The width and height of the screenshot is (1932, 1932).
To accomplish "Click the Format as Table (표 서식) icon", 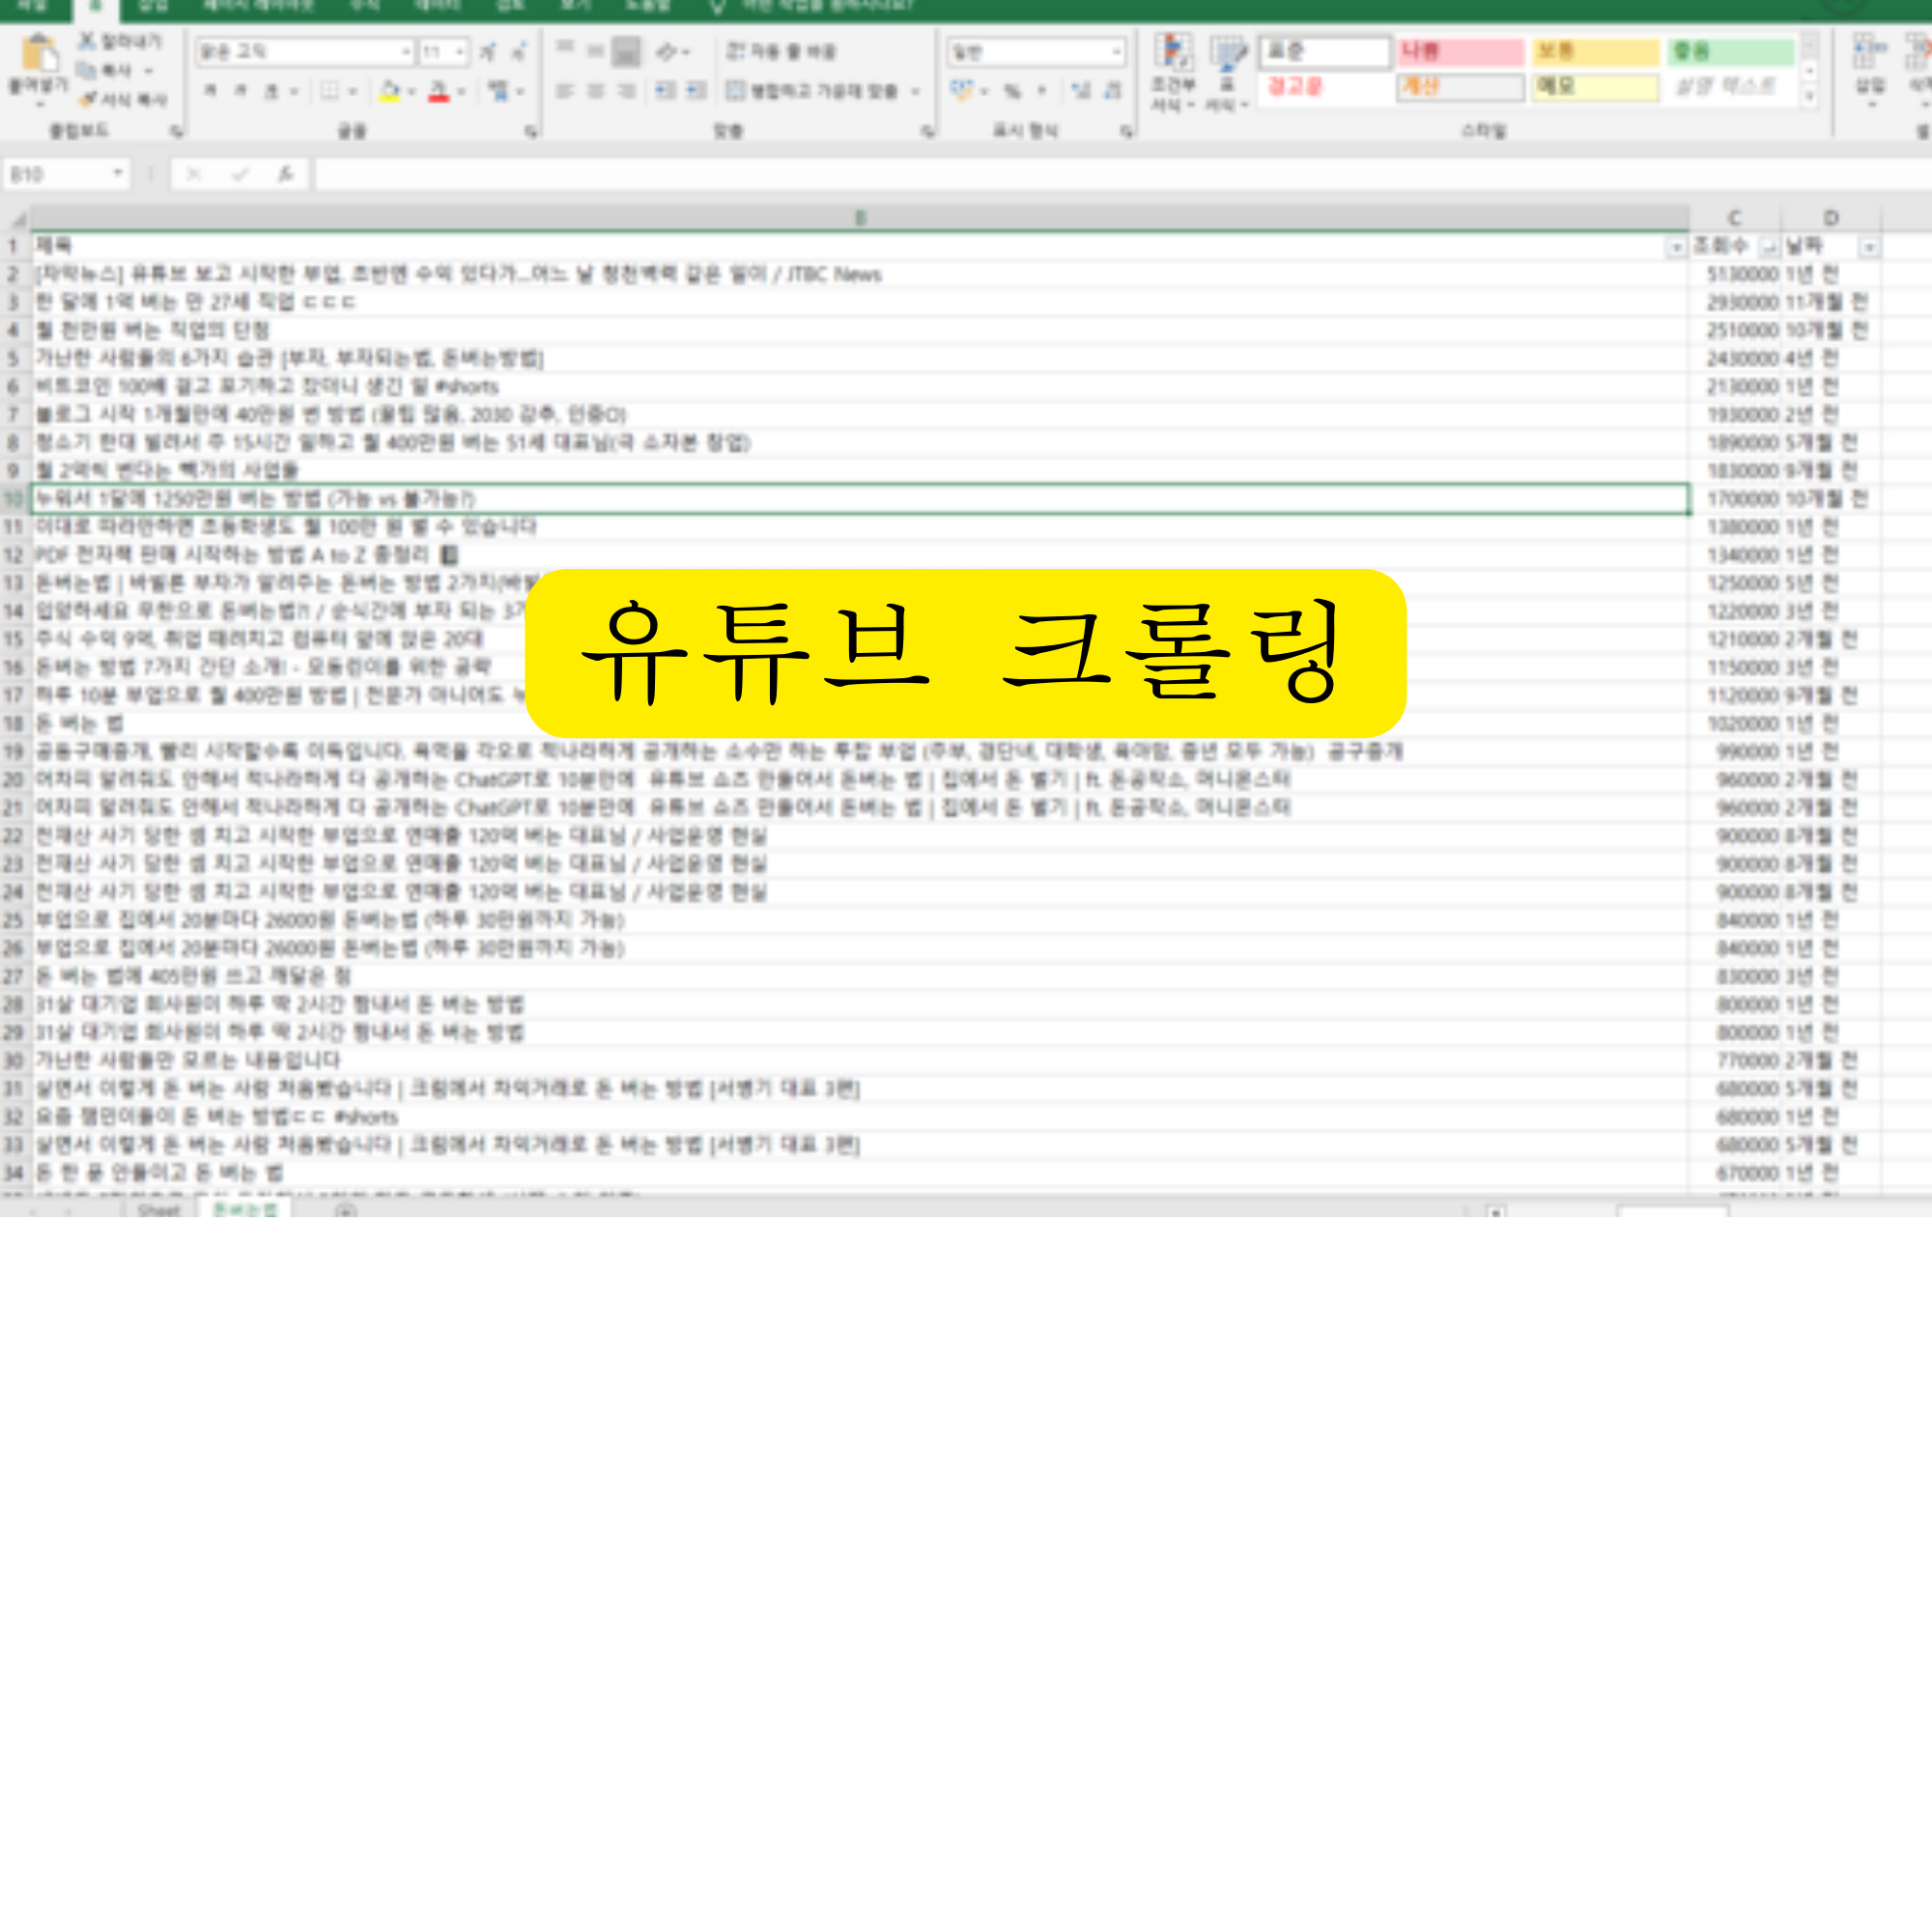I will click(1226, 55).
